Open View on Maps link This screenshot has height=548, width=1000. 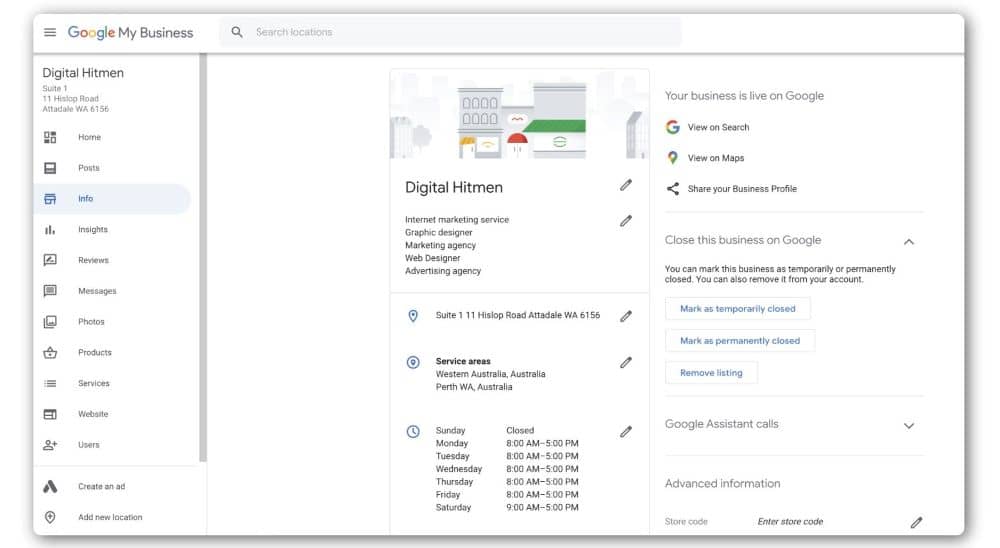(x=716, y=158)
